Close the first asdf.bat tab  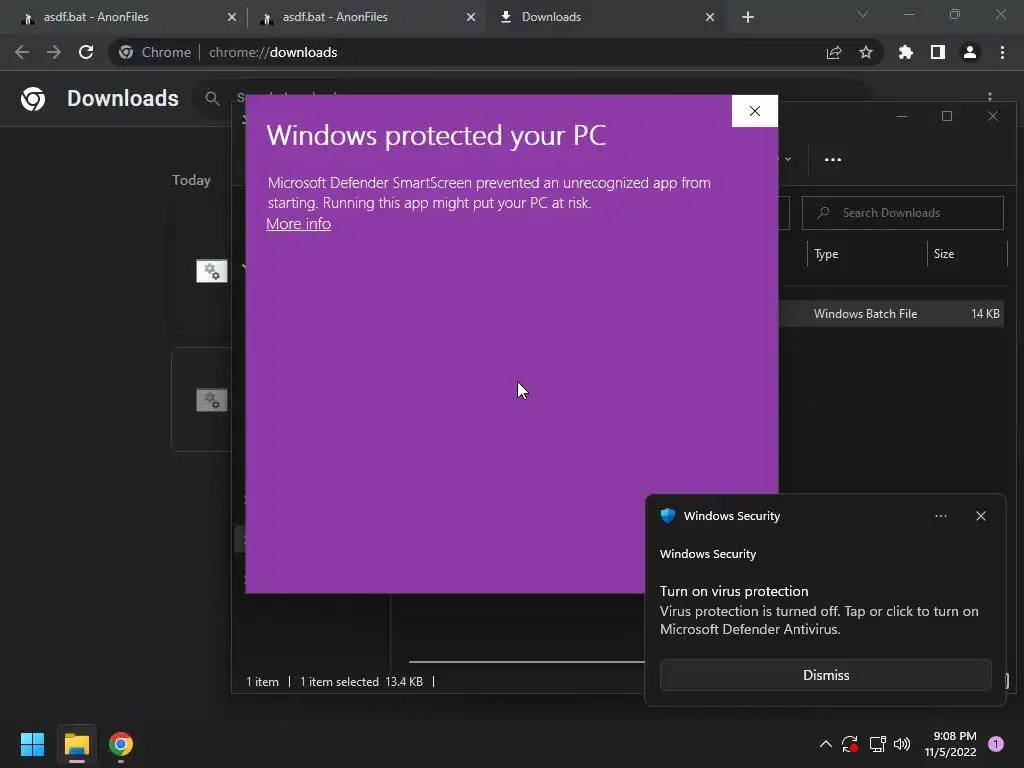pos(232,17)
